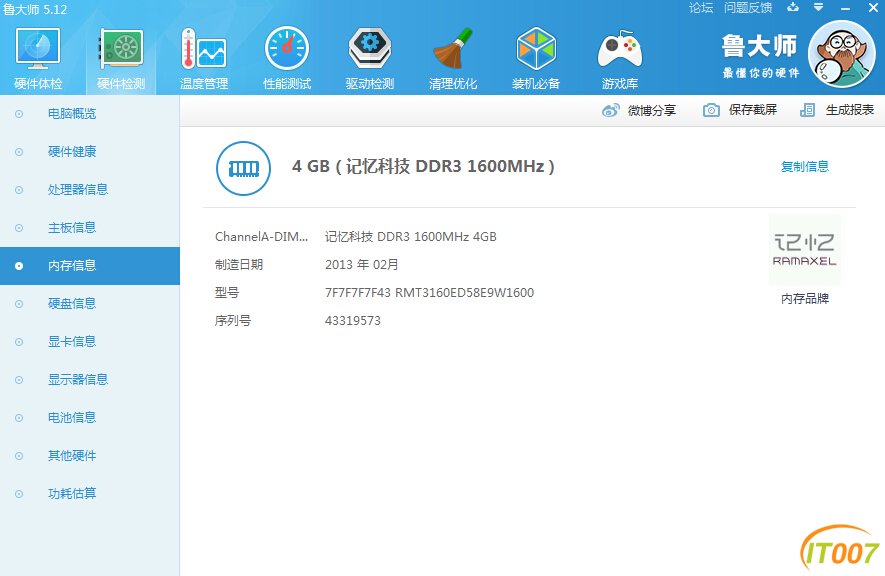This screenshot has width=885, height=576.
Task: Click 保存截屏 save screenshot button
Action: (x=740, y=110)
